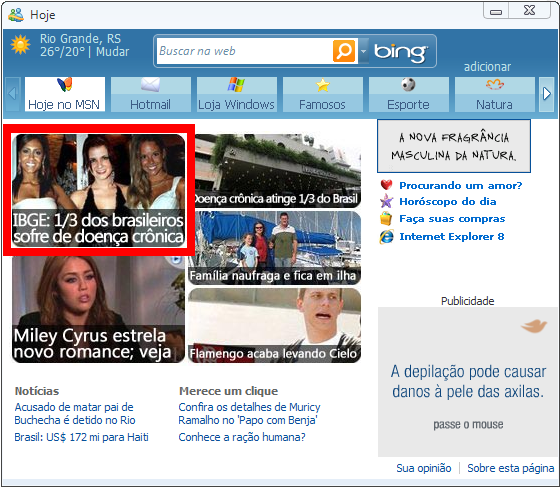The image size is (560, 487).
Task: Click 'Procurando um amor?' link
Action: (461, 186)
